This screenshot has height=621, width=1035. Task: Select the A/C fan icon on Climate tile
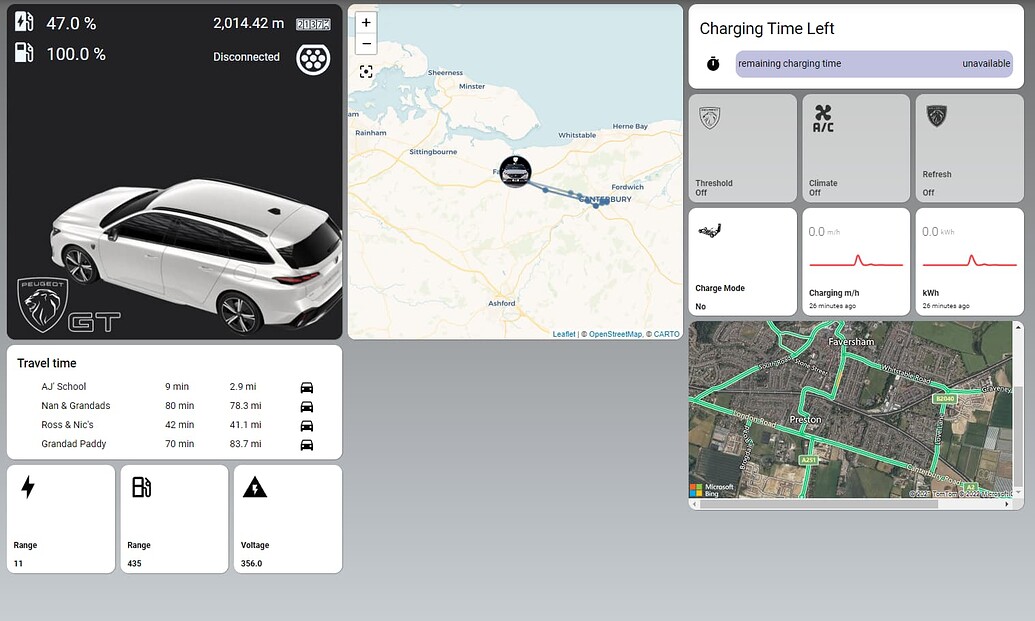point(823,117)
